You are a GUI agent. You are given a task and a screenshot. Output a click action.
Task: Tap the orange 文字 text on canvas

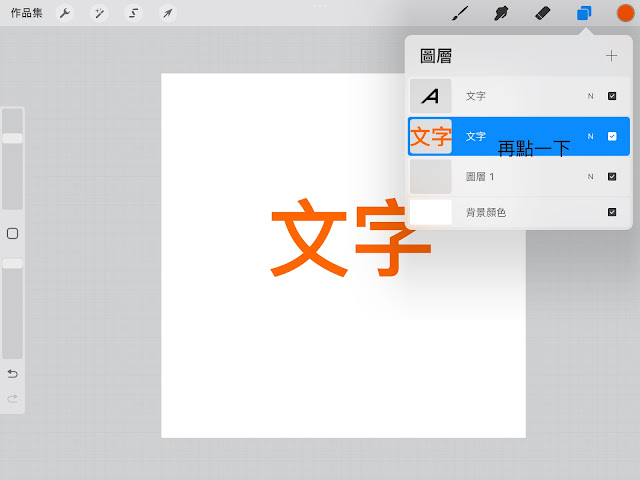tap(351, 238)
